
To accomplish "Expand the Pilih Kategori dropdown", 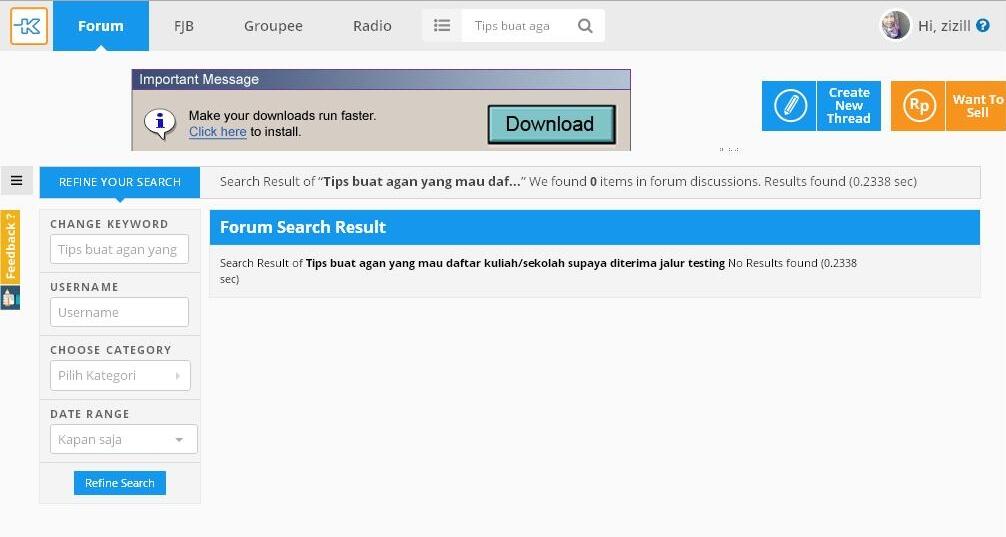I will tap(120, 376).
